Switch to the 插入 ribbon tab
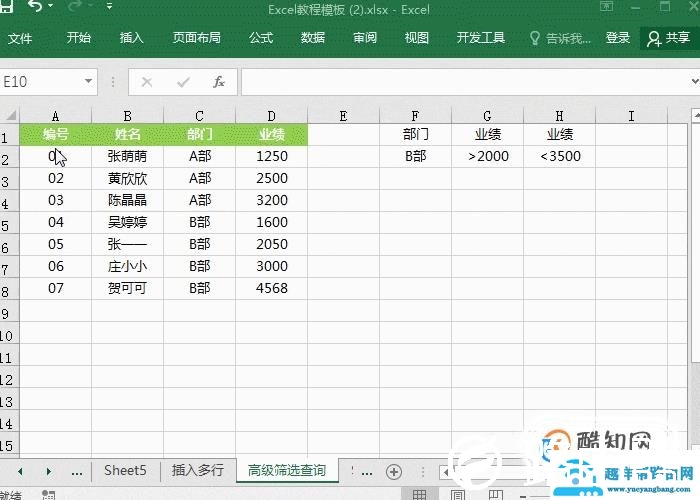Image resolution: width=700 pixels, height=500 pixels. (132, 38)
